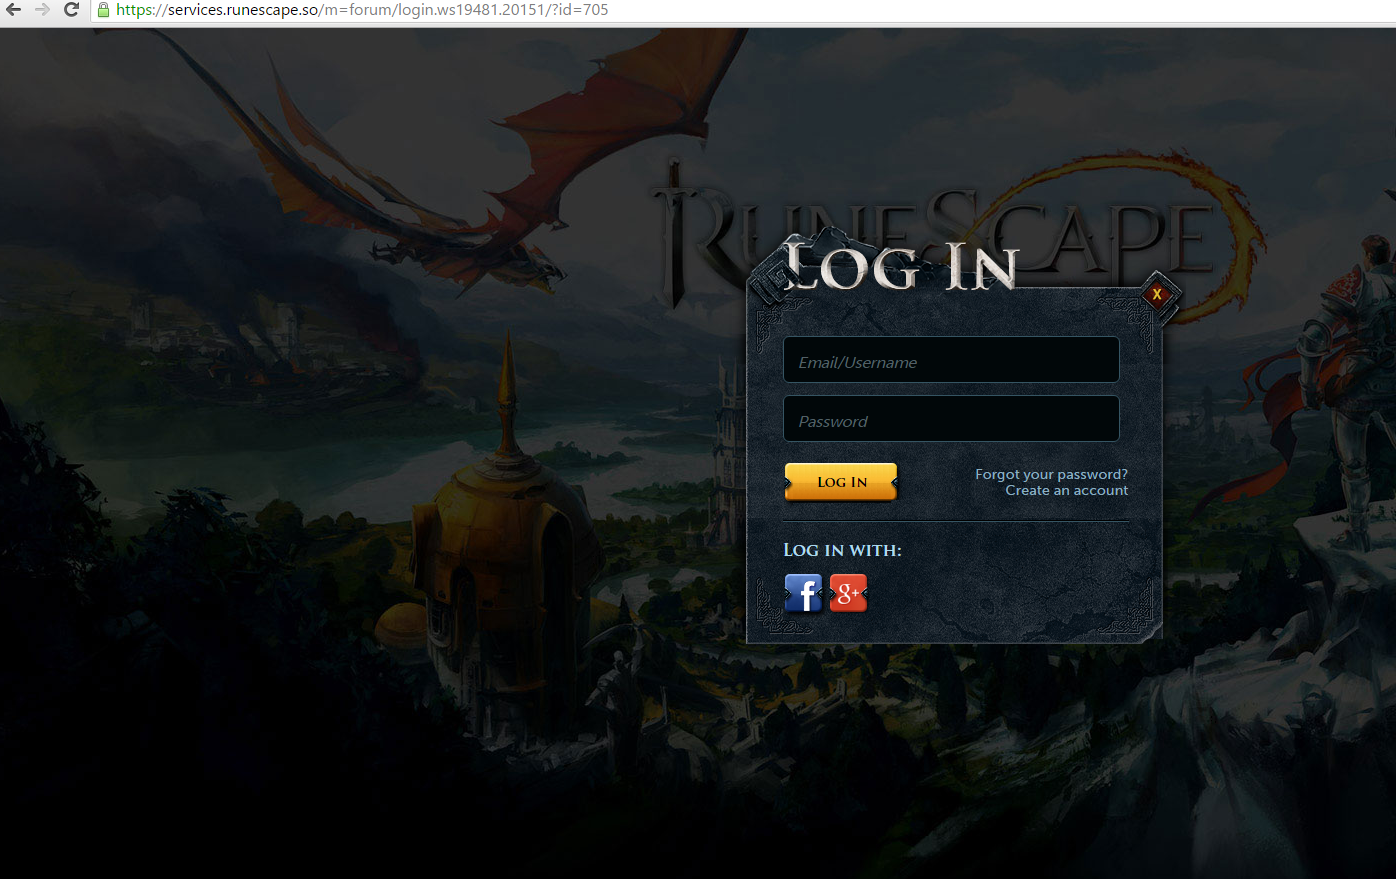Click the browser forward arrow

pos(42,10)
